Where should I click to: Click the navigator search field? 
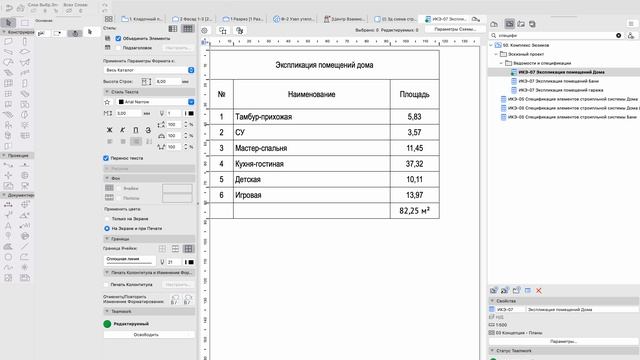point(556,36)
